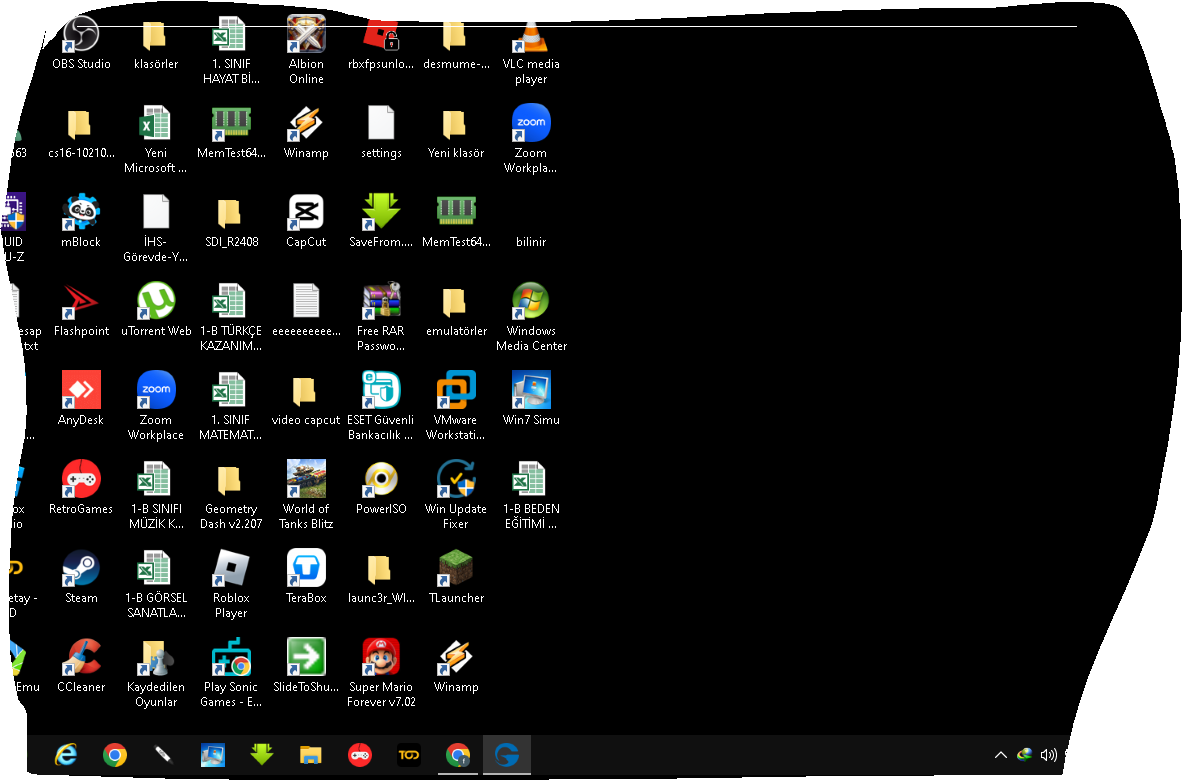Open the OBS Studio desktop shortcut
1182x780 pixels.
(x=81, y=43)
